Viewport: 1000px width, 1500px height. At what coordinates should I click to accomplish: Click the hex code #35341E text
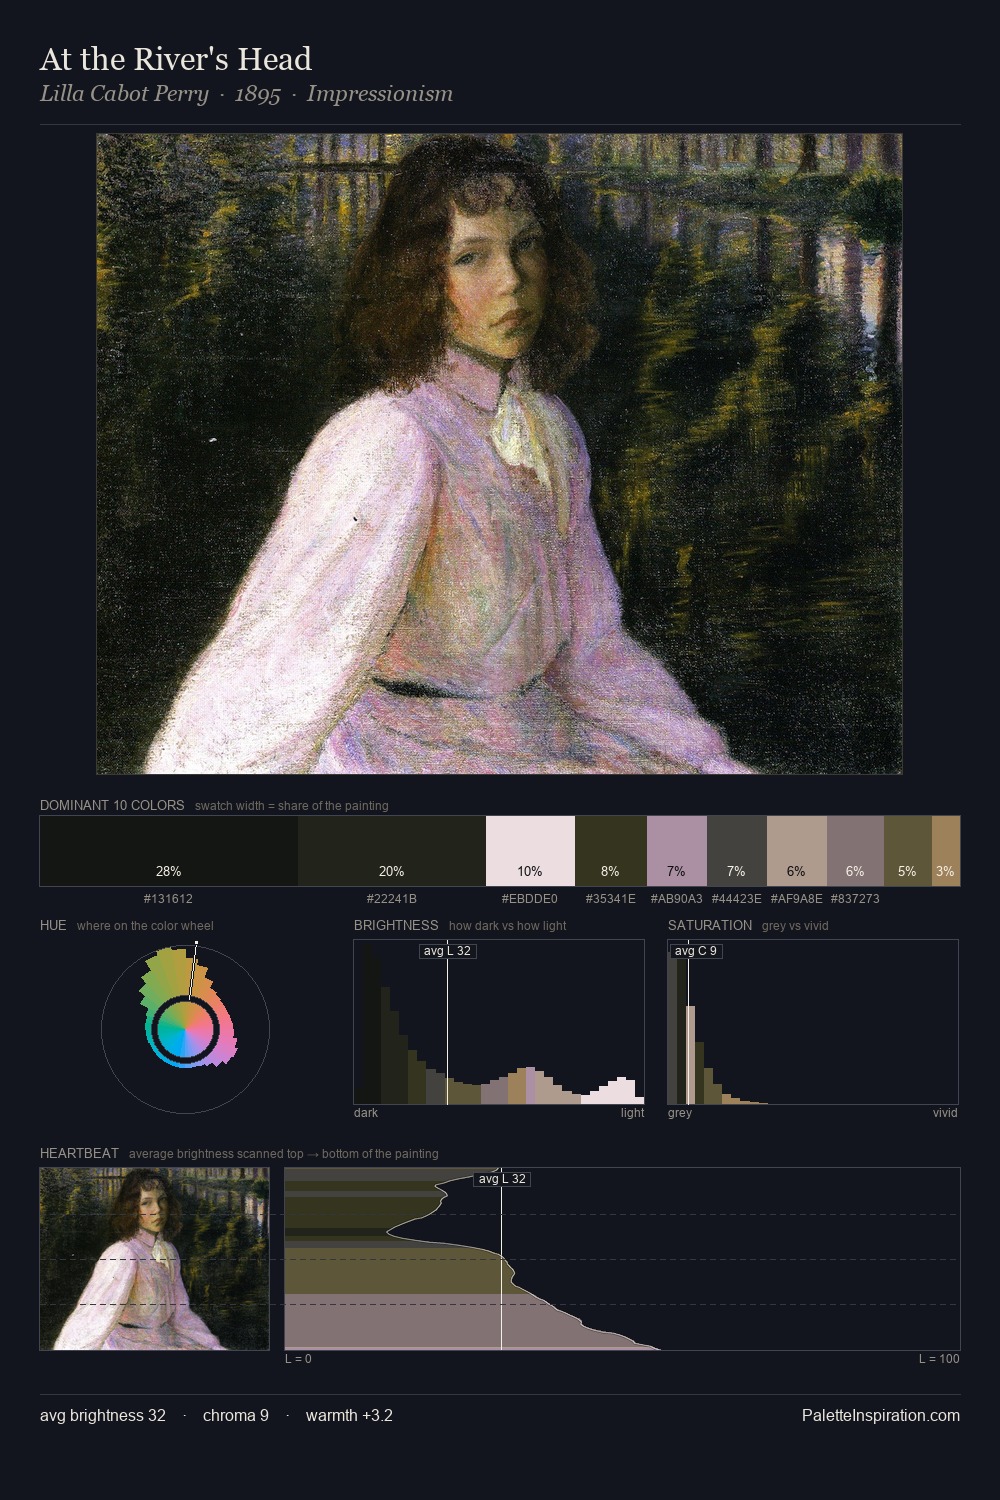coord(611,899)
